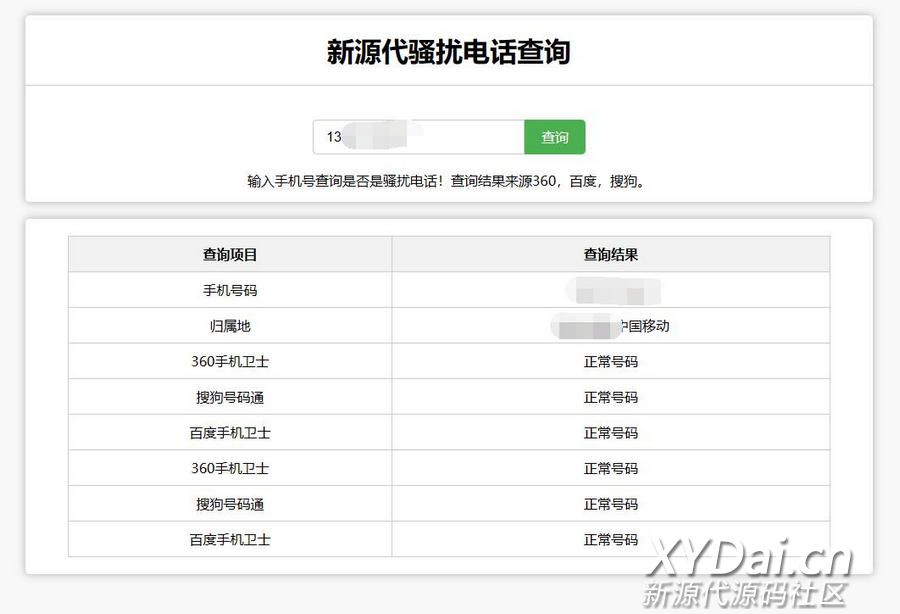The width and height of the screenshot is (900, 614).
Task: Click the second 搜狗号码通 row label
Action: (x=230, y=504)
